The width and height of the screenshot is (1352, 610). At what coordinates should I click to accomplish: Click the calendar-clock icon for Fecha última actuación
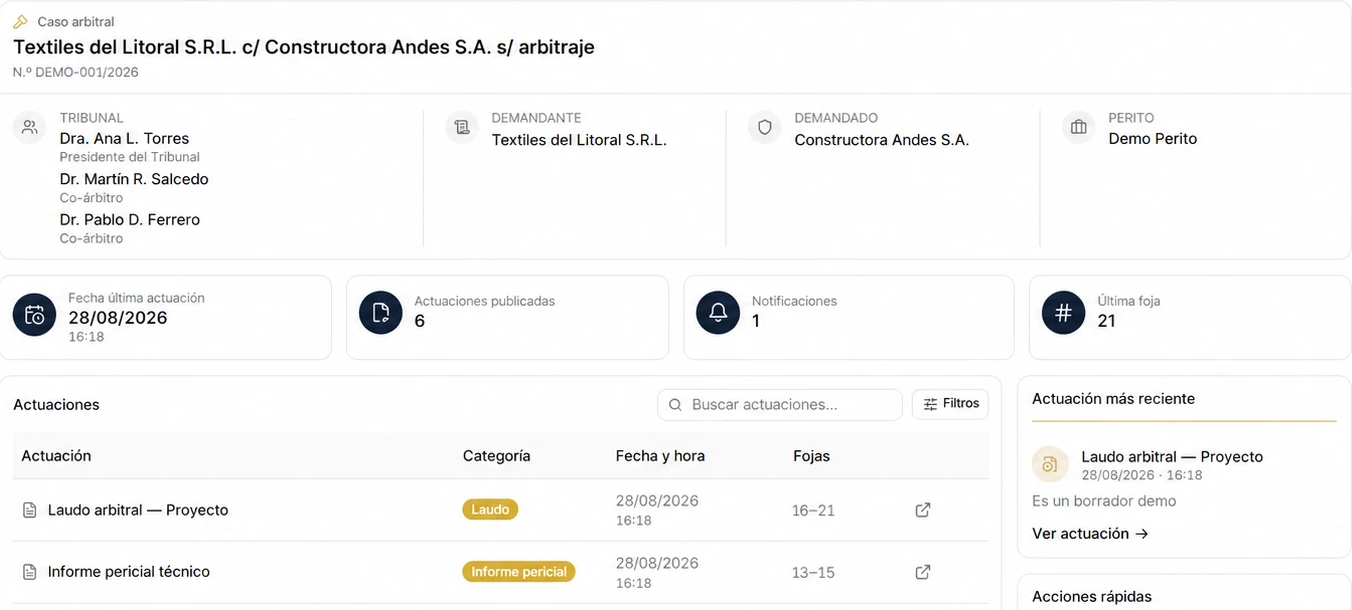(35, 314)
